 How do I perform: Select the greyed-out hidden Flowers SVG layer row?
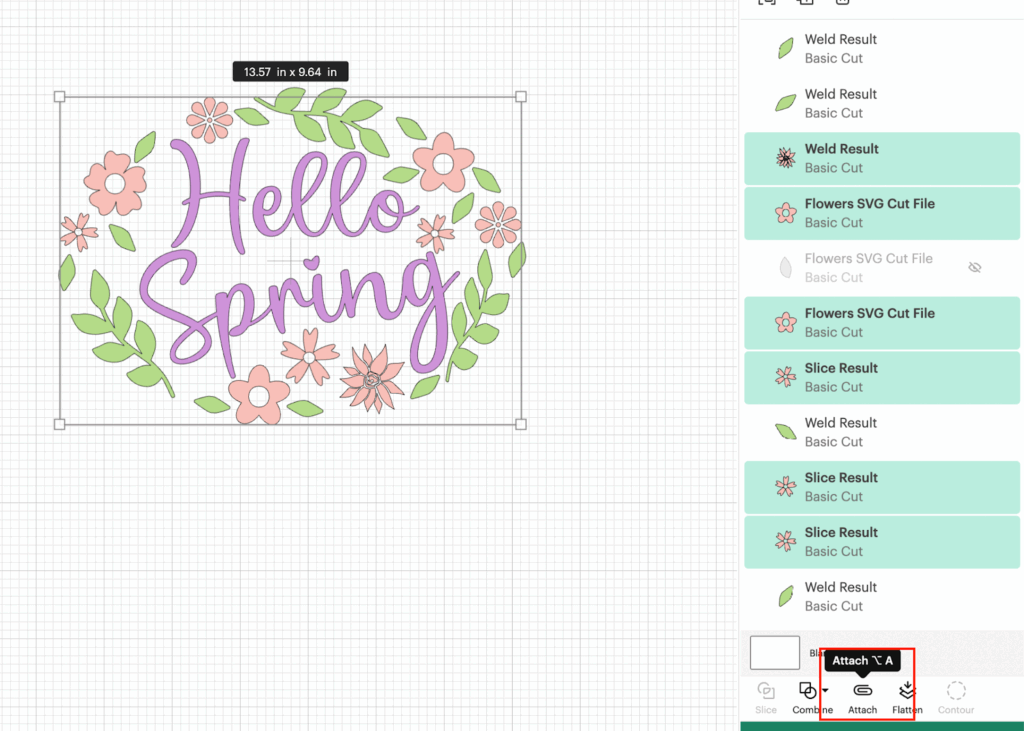[x=868, y=268]
